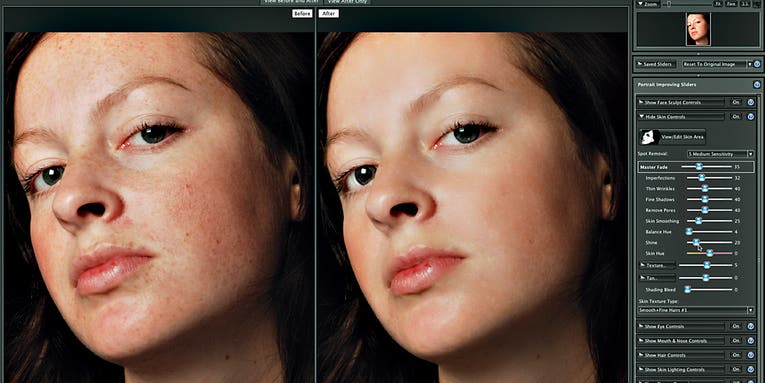Image resolution: width=765 pixels, height=383 pixels.
Task: Click the blue round icon on Mouth & Nose row
Action: coord(750,341)
